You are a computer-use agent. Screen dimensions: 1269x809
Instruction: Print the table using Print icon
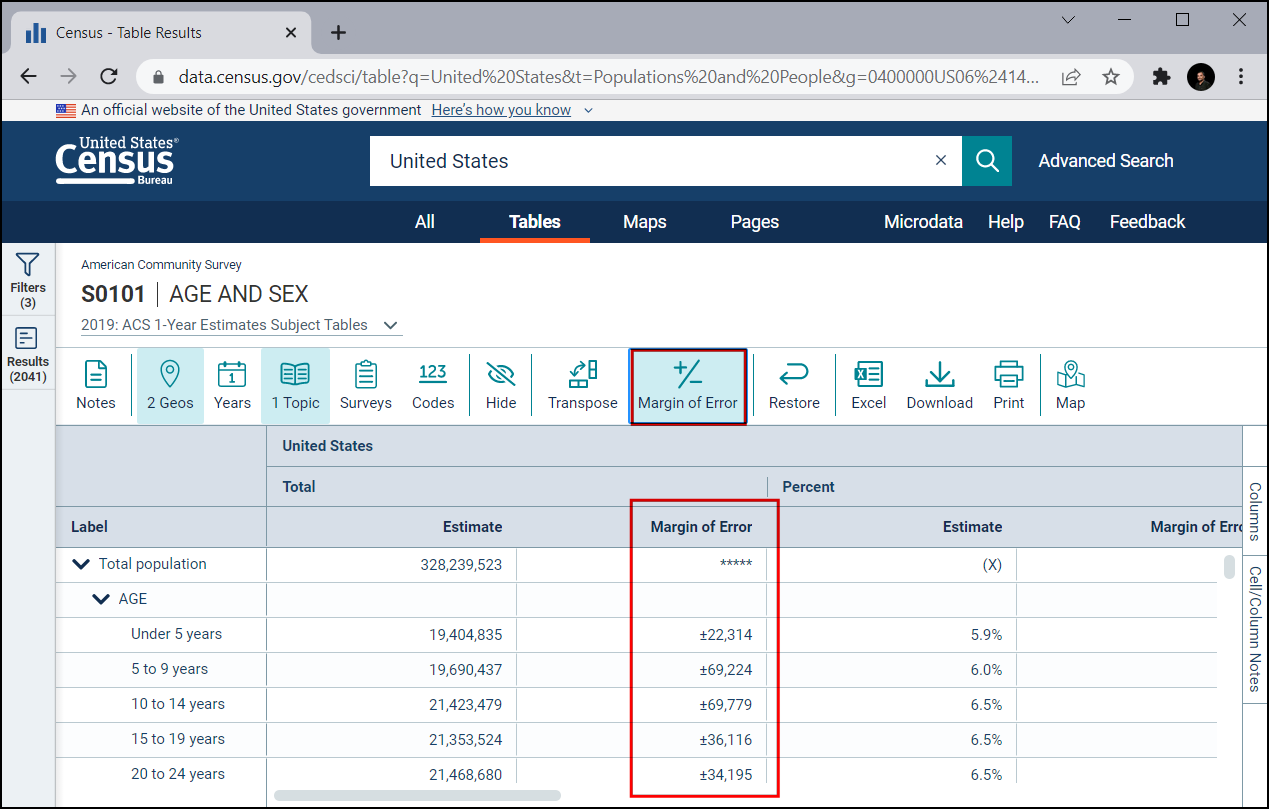1008,385
